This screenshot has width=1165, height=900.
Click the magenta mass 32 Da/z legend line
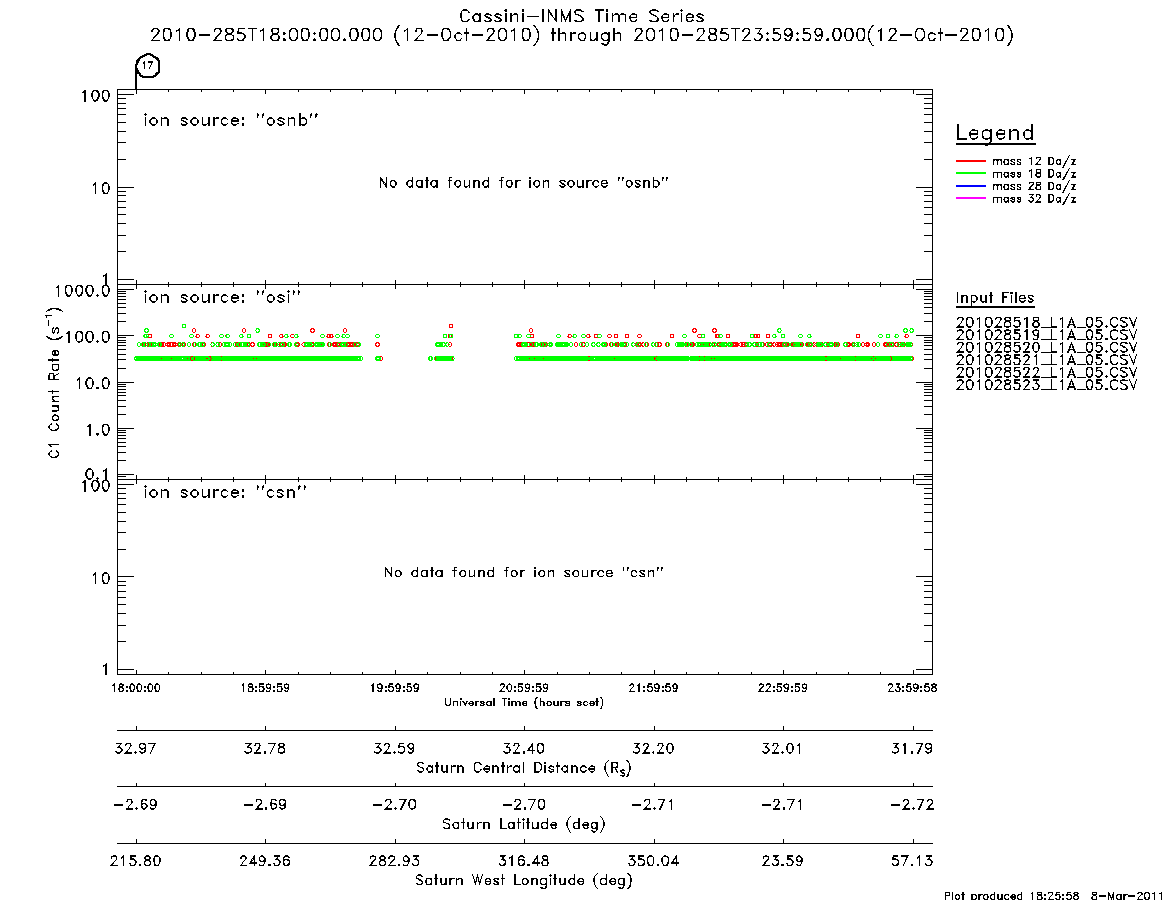click(x=970, y=199)
